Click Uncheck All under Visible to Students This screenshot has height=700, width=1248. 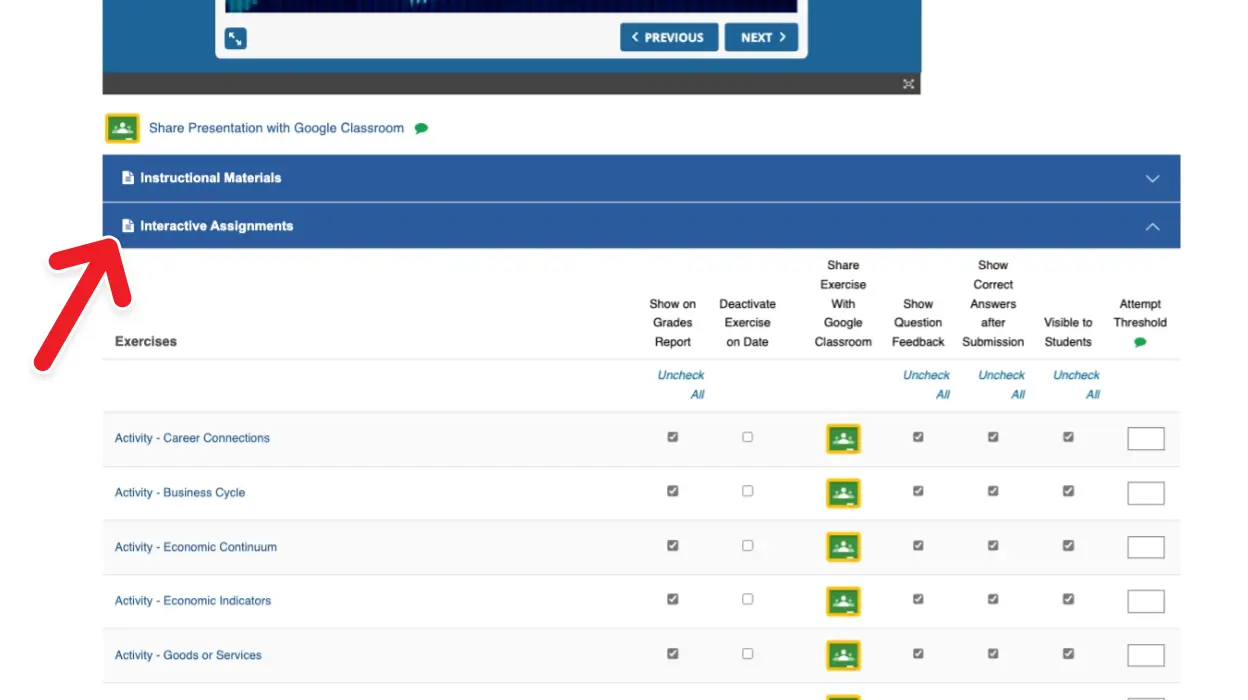1076,385
